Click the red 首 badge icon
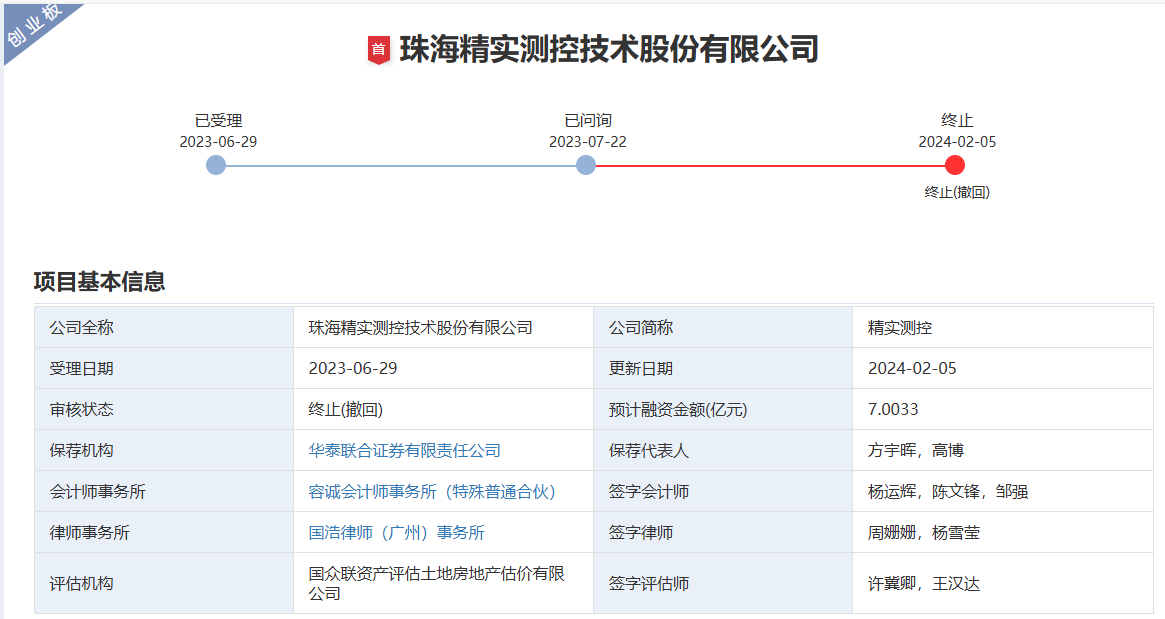The width and height of the screenshot is (1165, 619). [x=378, y=50]
